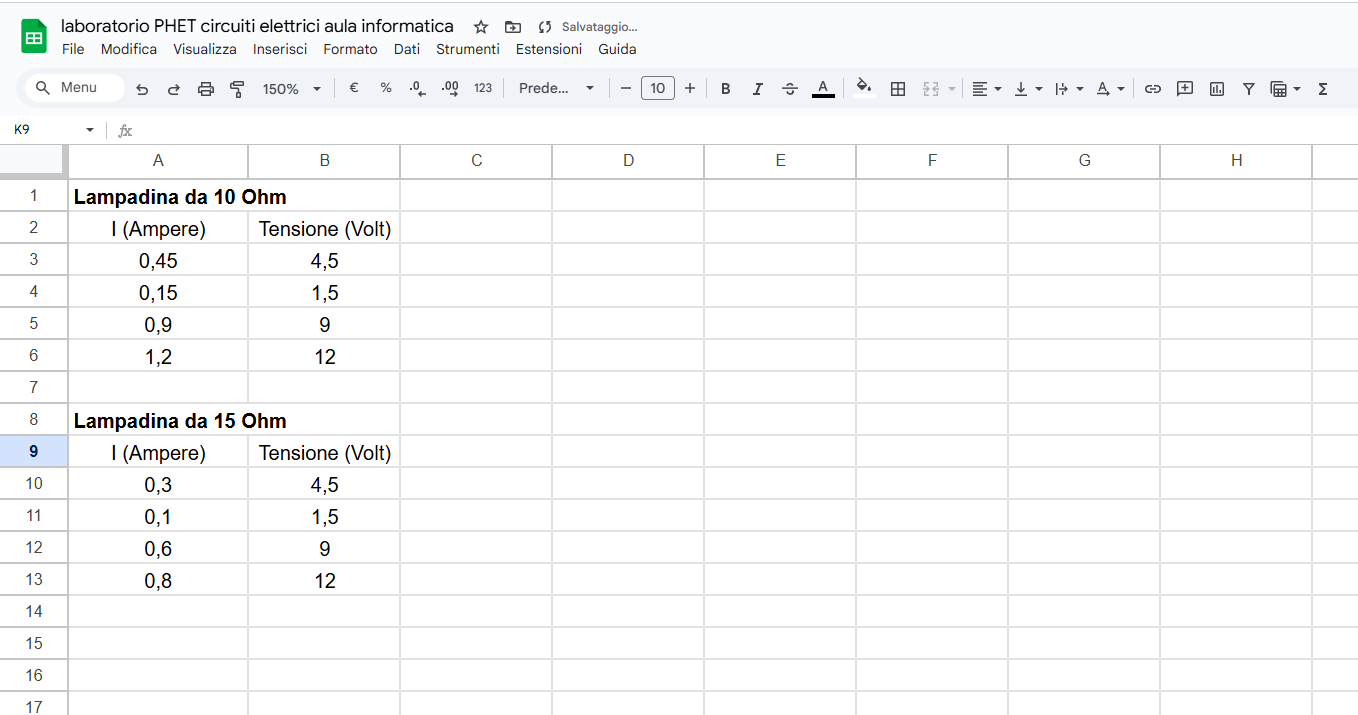The width and height of the screenshot is (1358, 715).
Task: Select the cell containing 0,45
Action: pos(158,260)
